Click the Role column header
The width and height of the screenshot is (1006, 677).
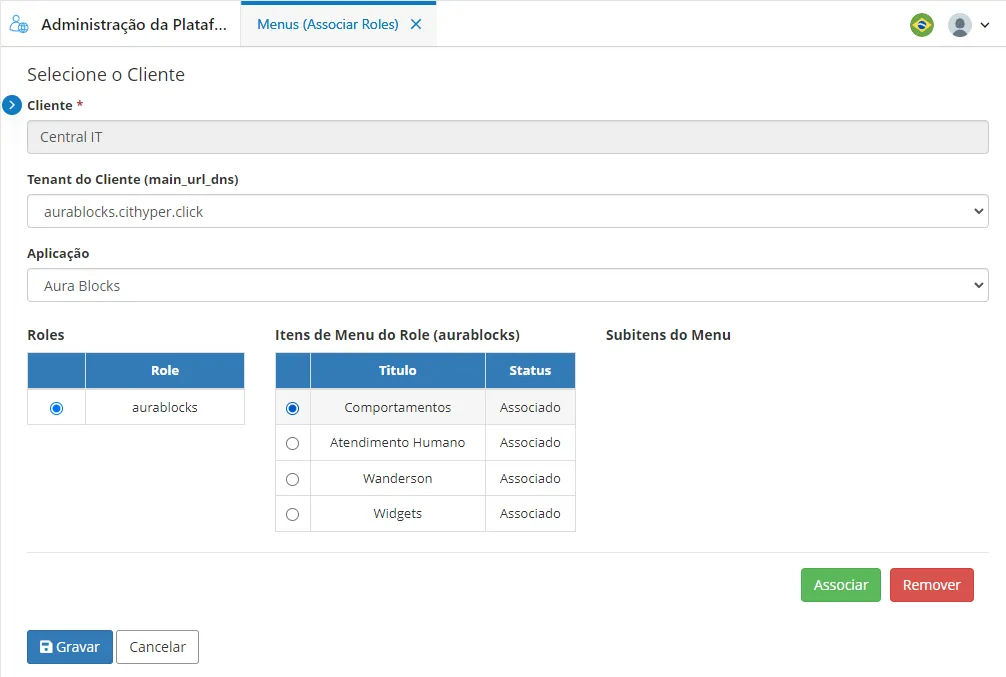click(165, 370)
